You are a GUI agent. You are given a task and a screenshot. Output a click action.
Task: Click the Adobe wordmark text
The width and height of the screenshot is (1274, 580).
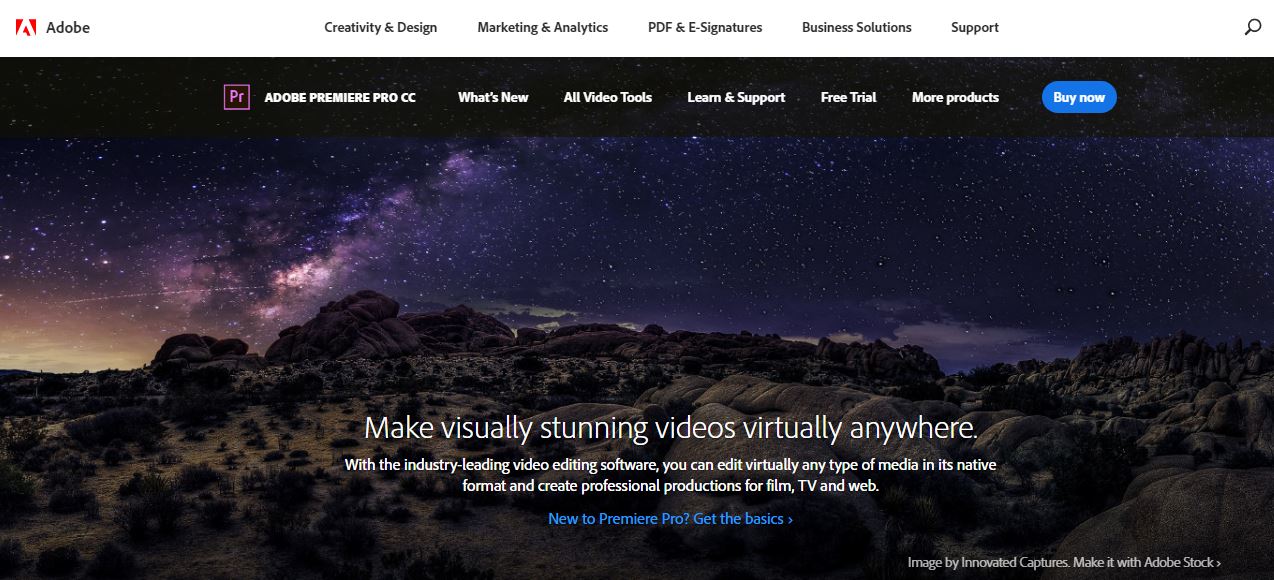(x=68, y=28)
